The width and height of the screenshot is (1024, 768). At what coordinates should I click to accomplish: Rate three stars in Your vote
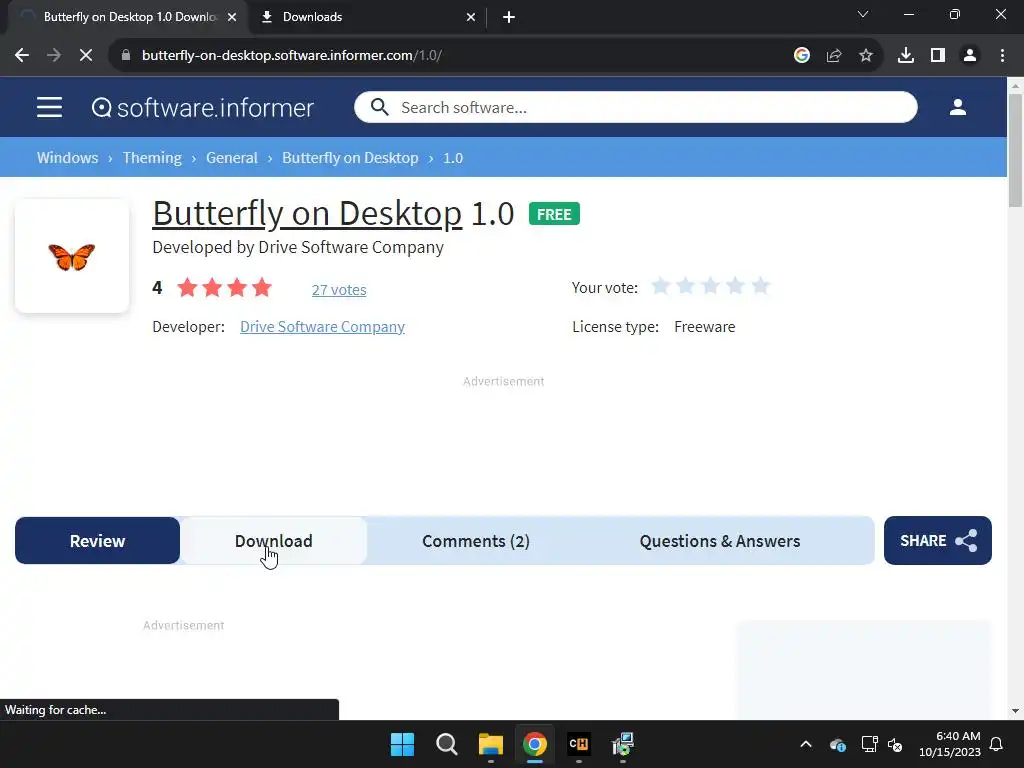tap(710, 286)
